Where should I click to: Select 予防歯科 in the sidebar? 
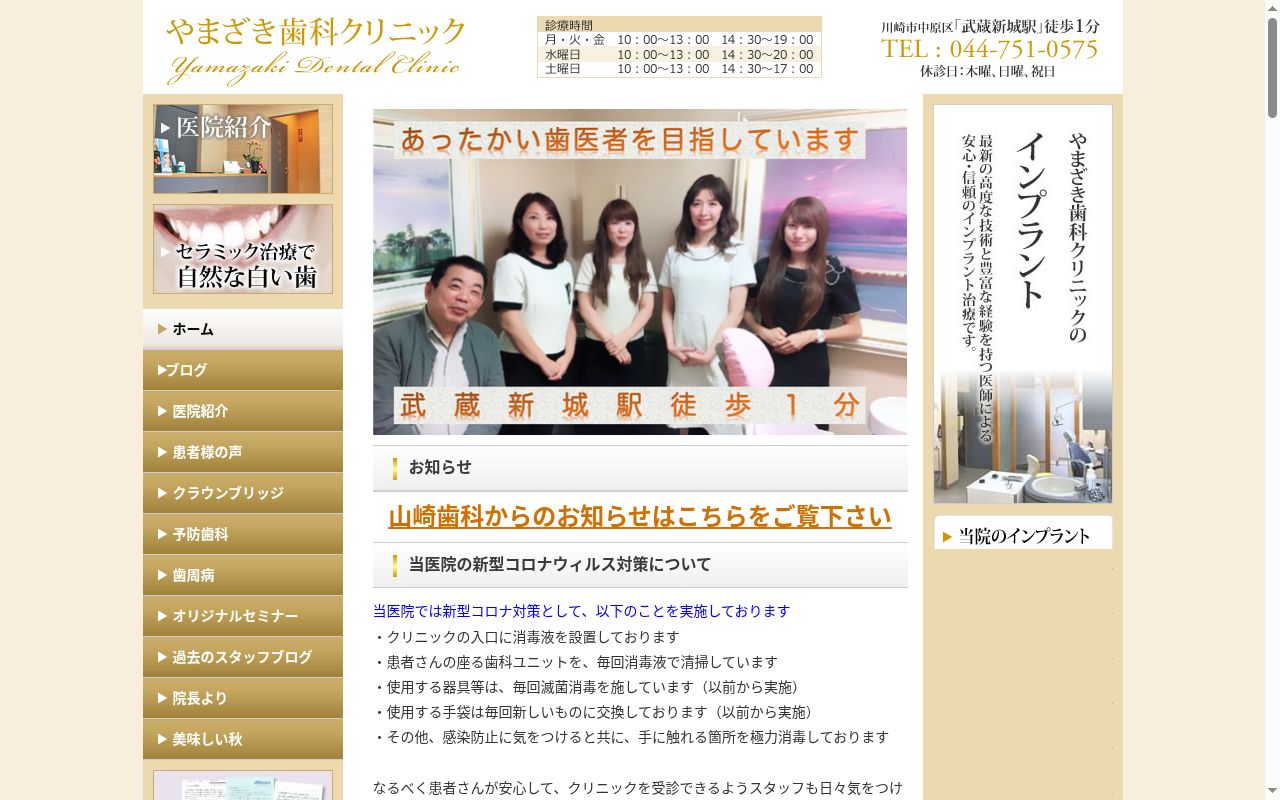(243, 534)
